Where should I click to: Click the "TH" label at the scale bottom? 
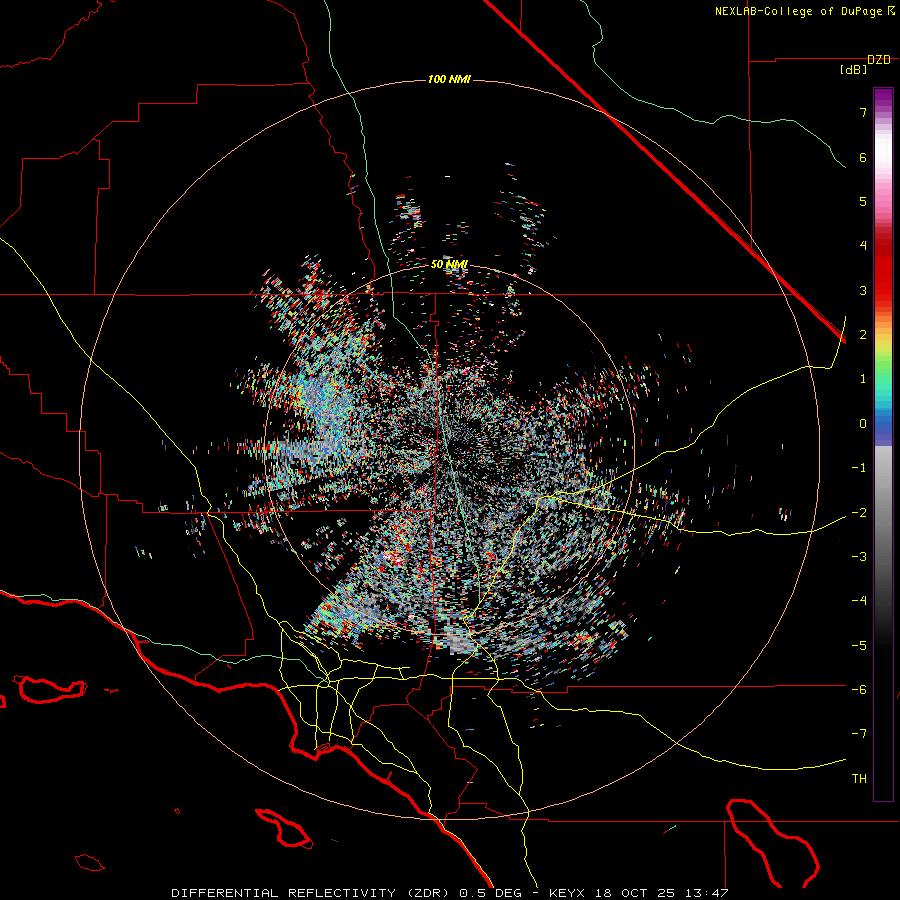[x=859, y=779]
